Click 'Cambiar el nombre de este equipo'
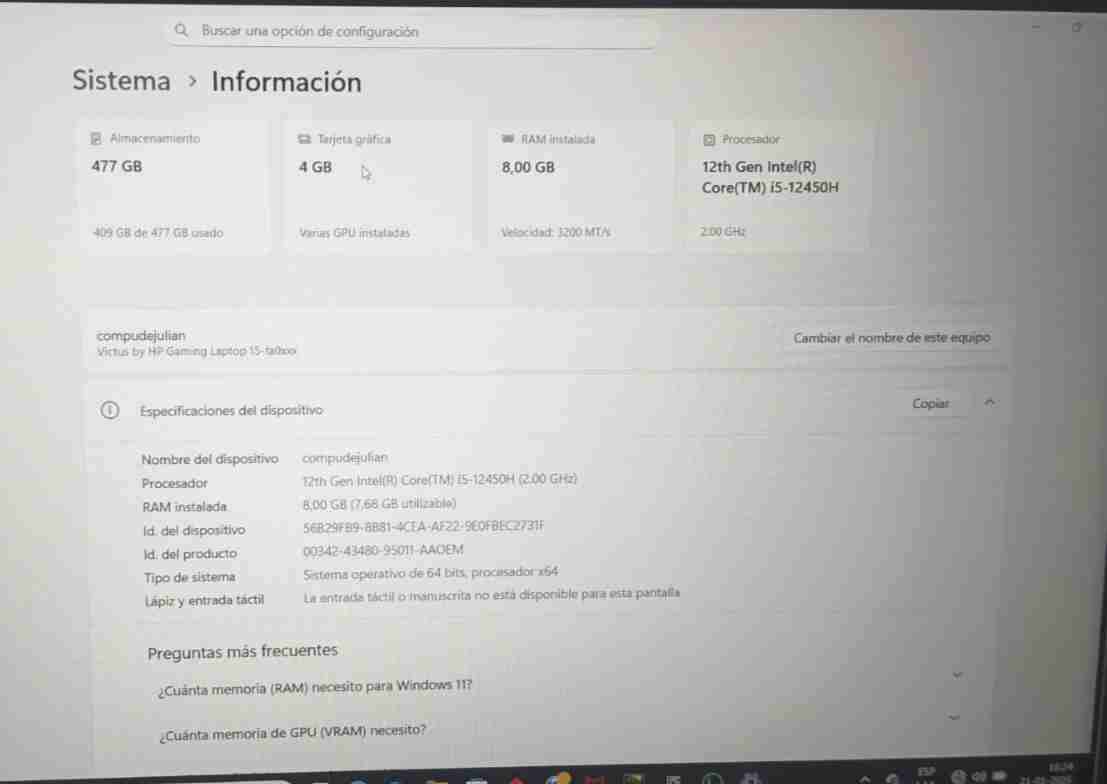The height and width of the screenshot is (784, 1107). tap(891, 338)
